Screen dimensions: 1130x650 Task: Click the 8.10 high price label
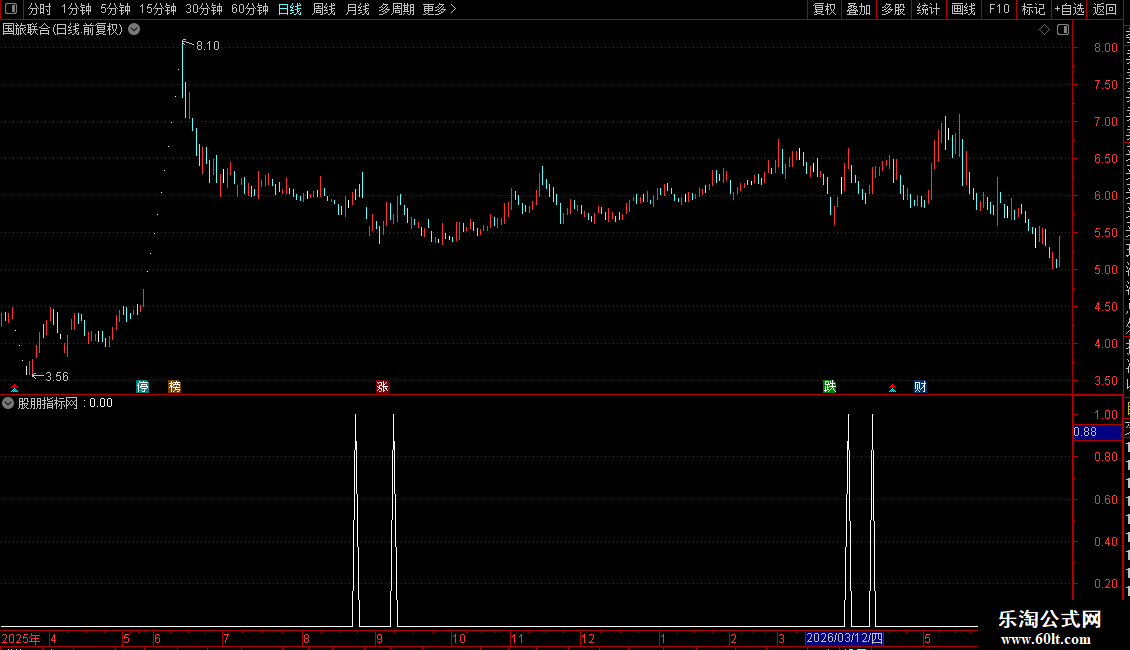pos(208,46)
